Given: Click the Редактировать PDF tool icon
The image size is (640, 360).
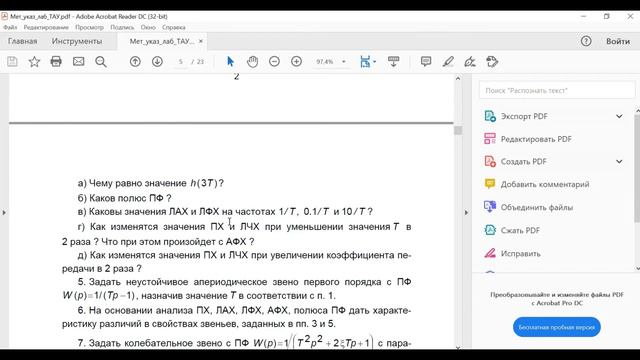Looking at the screenshot, I should pyautogui.click(x=490, y=139).
